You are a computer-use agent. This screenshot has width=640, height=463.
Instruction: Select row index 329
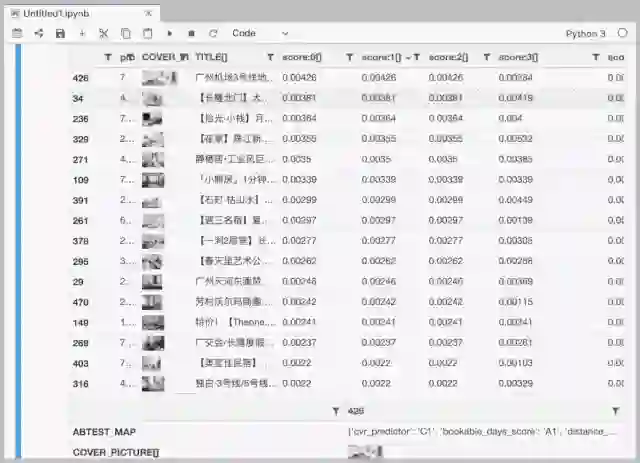pos(80,139)
